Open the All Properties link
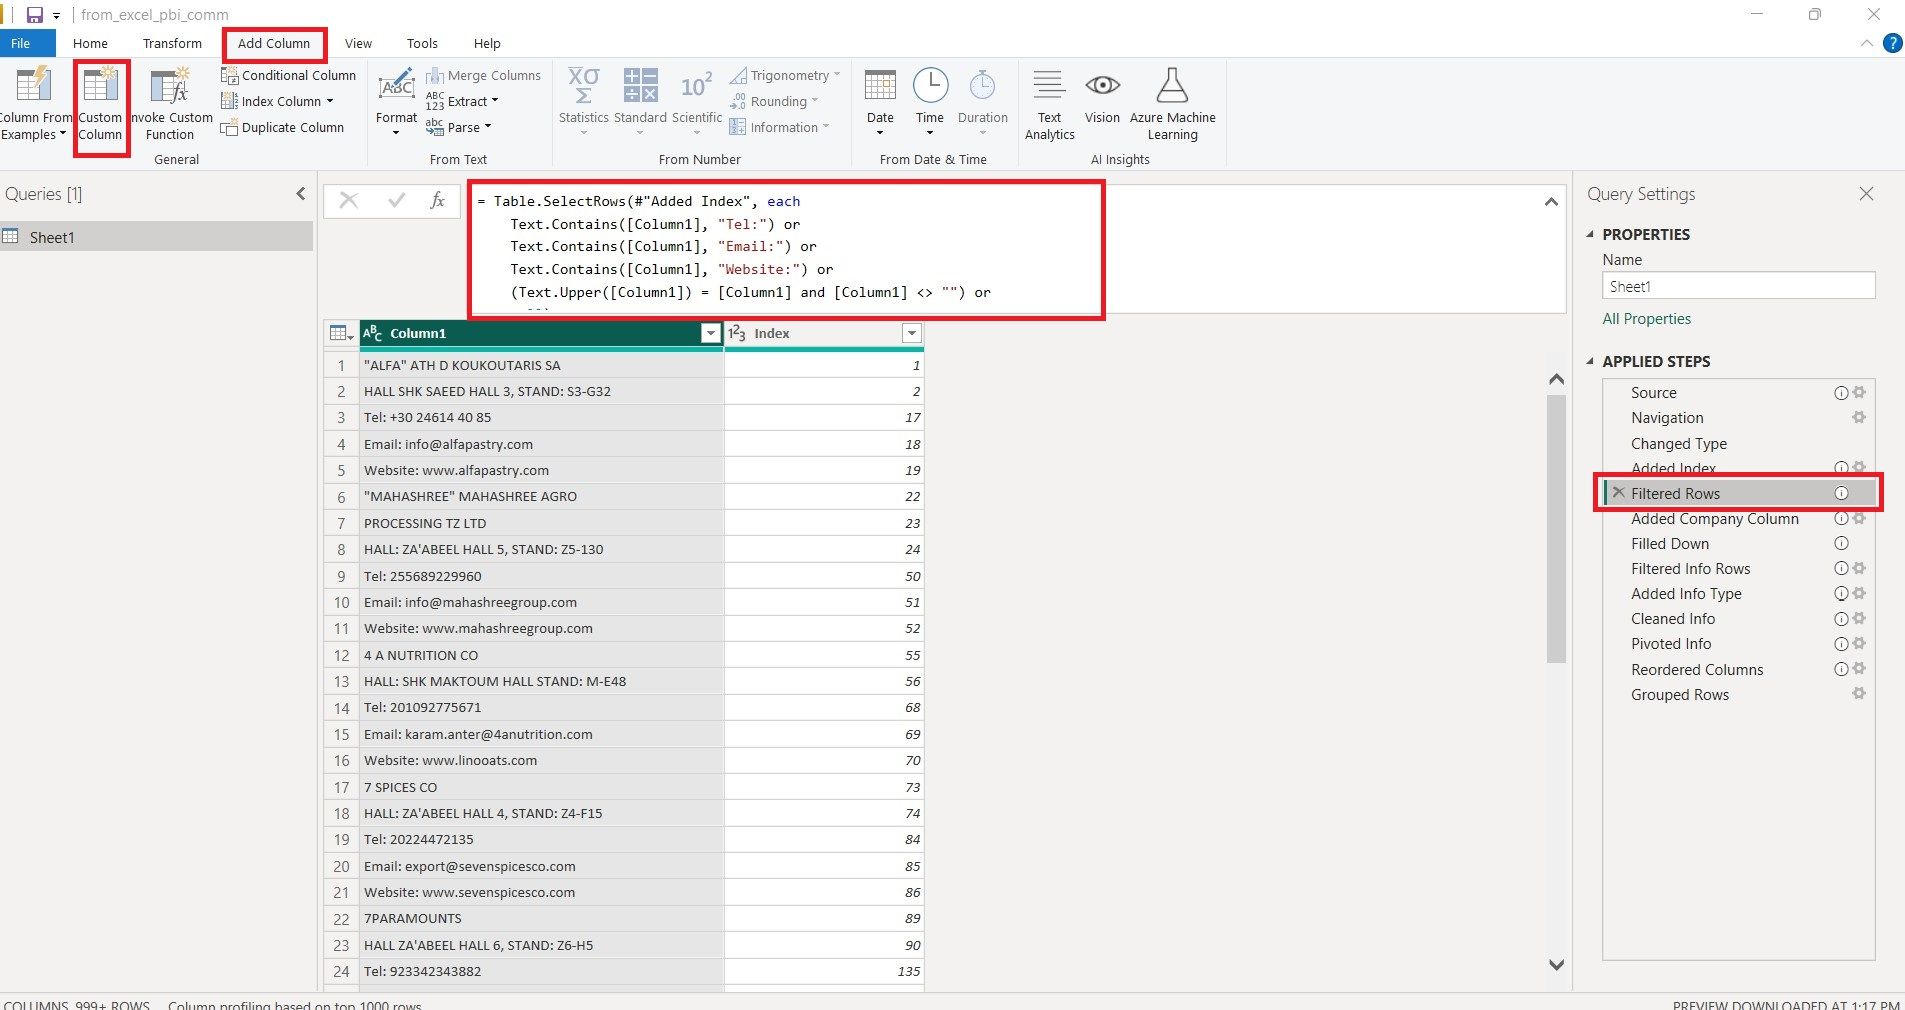1905x1010 pixels. (x=1646, y=318)
